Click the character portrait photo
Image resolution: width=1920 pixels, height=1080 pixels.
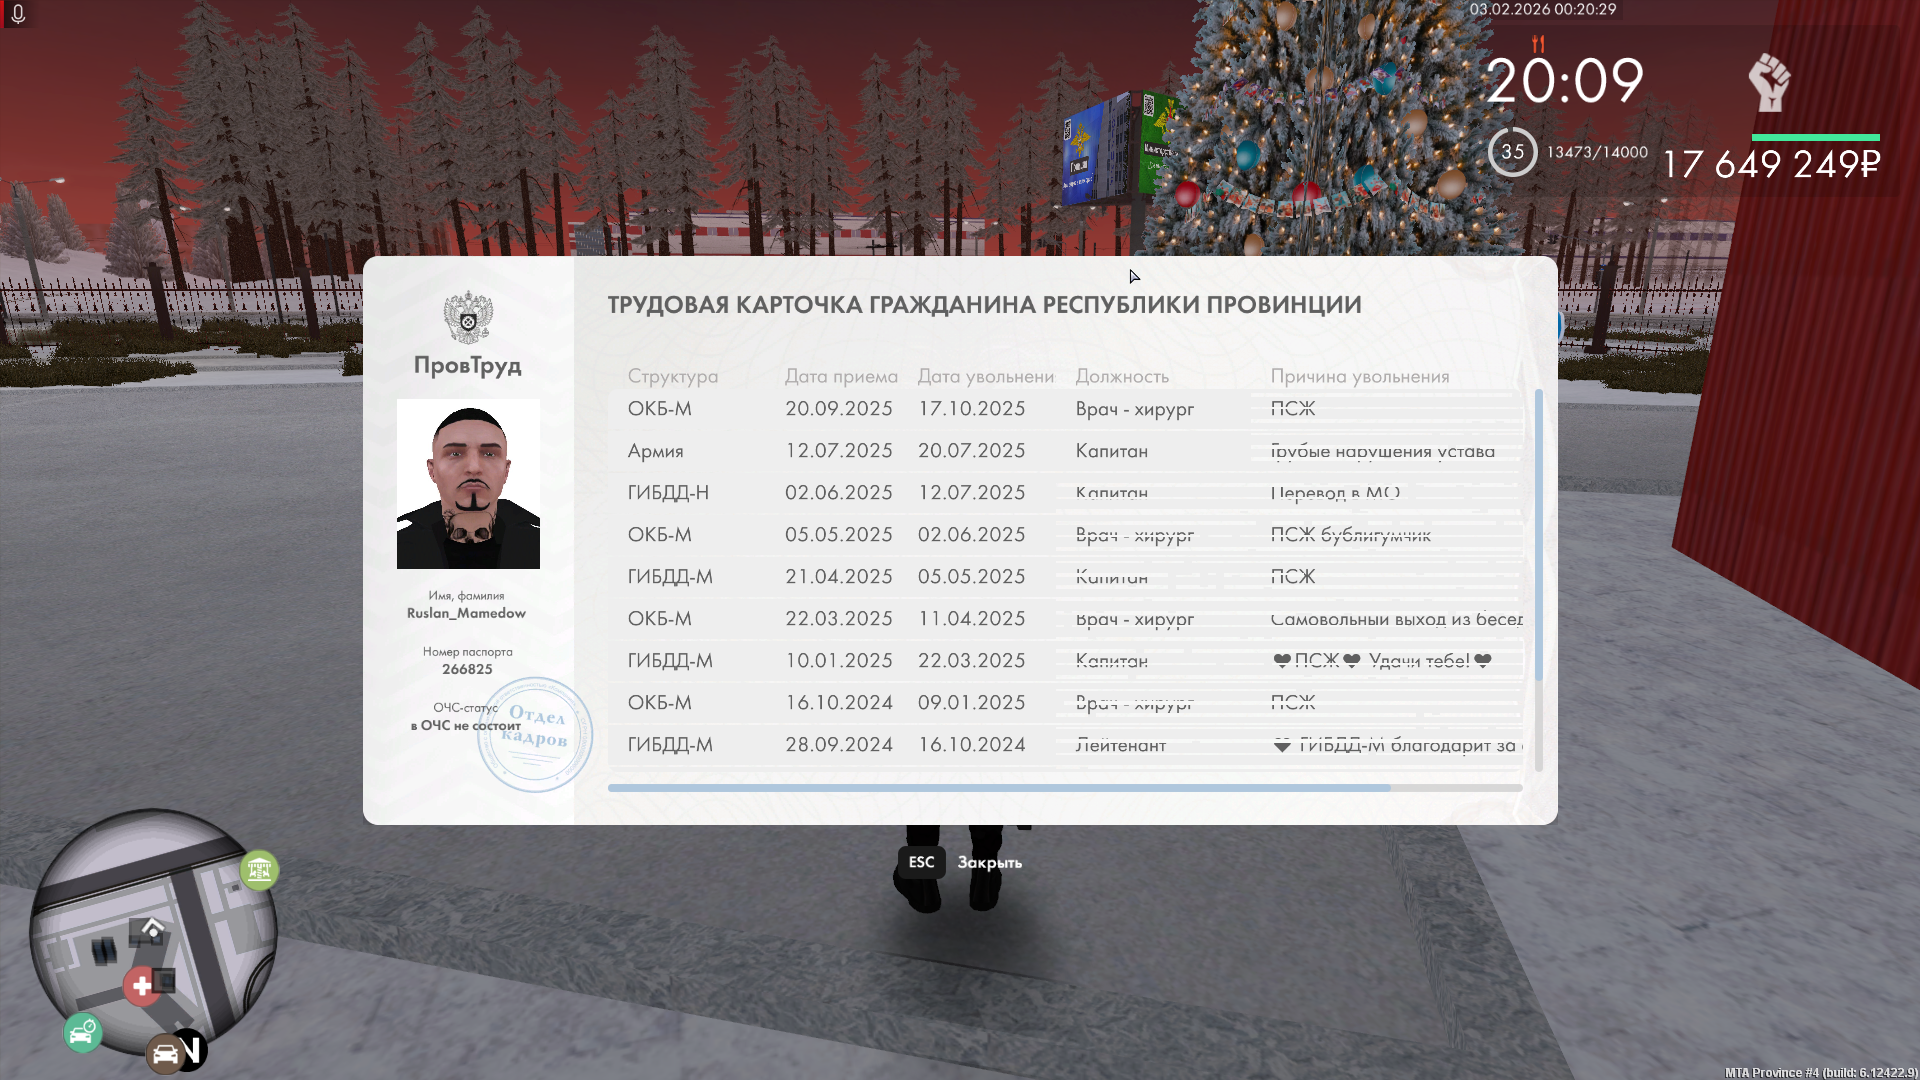pos(468,484)
